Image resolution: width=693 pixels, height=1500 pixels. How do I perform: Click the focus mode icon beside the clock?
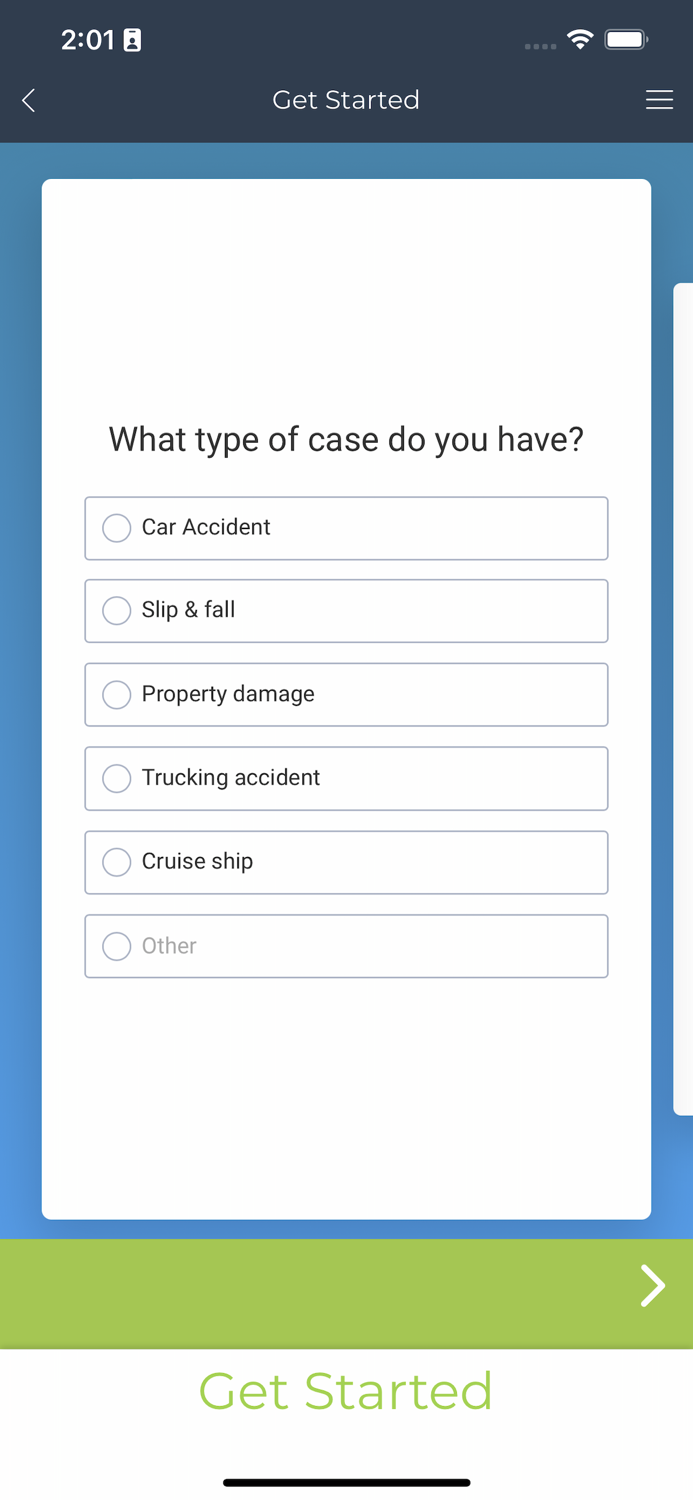click(134, 40)
